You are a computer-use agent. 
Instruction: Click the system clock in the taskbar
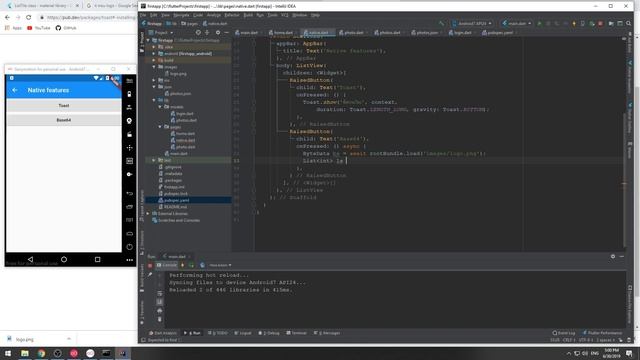pos(611,353)
